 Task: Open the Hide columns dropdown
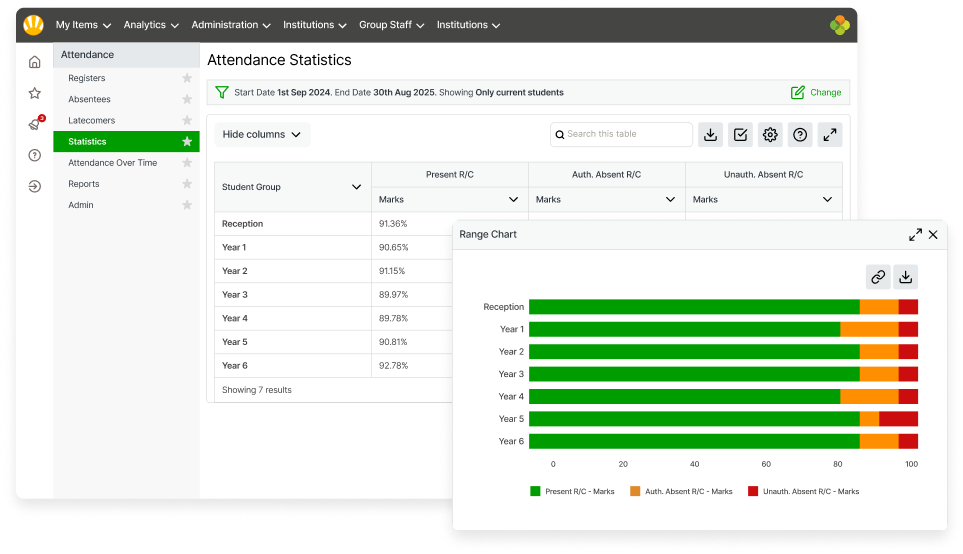pos(262,135)
